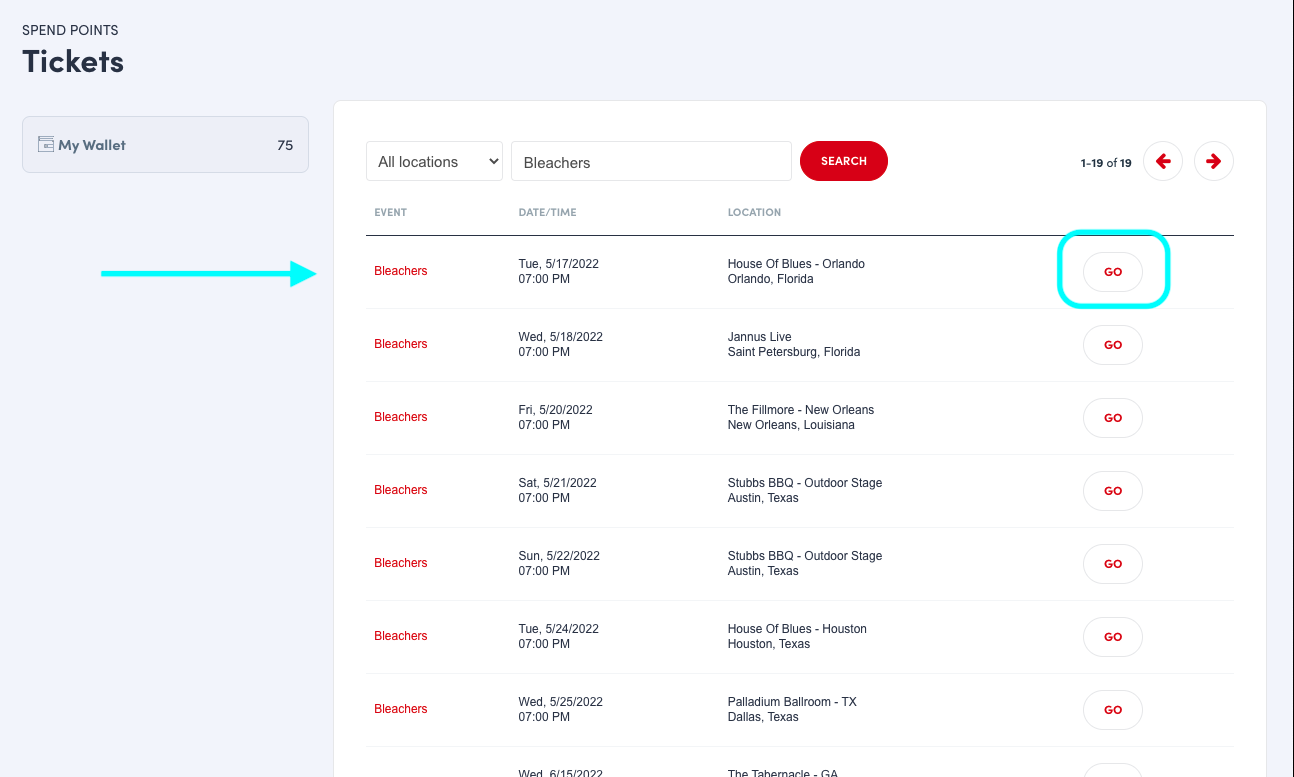Viewport: 1294px width, 777px height.
Task: Click the Bleachers search input field
Action: pyautogui.click(x=651, y=162)
